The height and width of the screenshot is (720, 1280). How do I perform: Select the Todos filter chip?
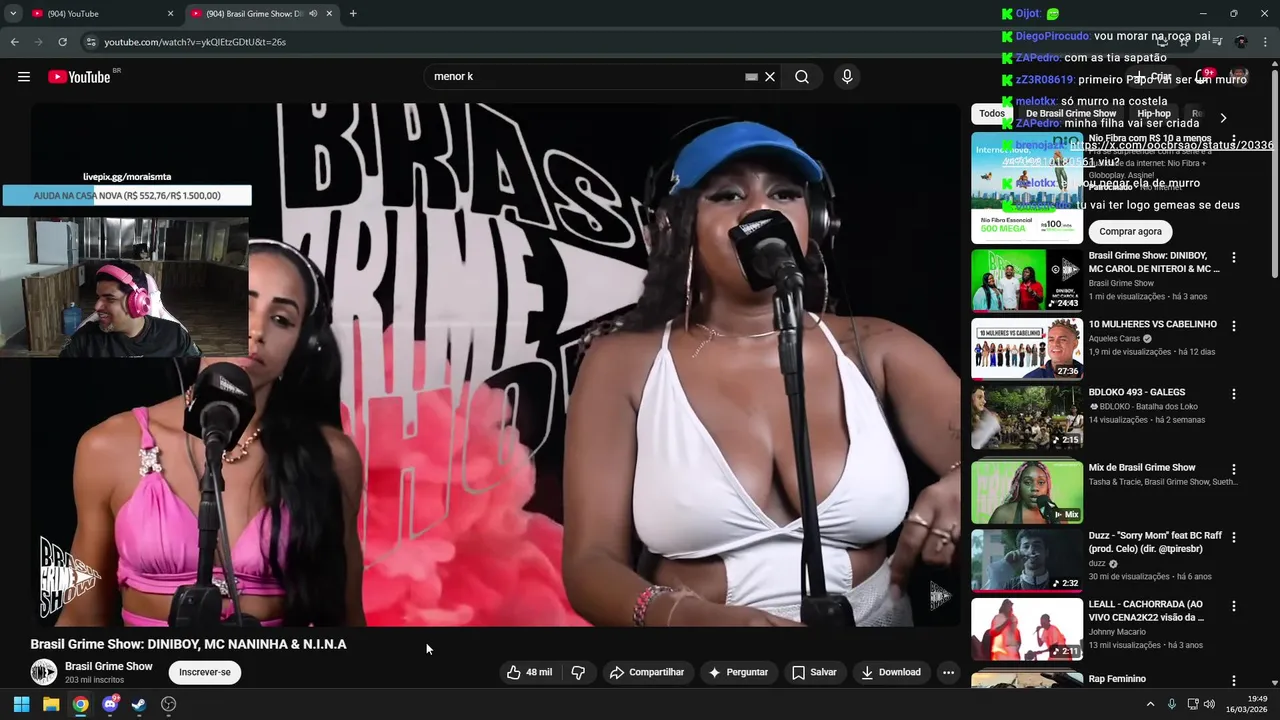[992, 114]
